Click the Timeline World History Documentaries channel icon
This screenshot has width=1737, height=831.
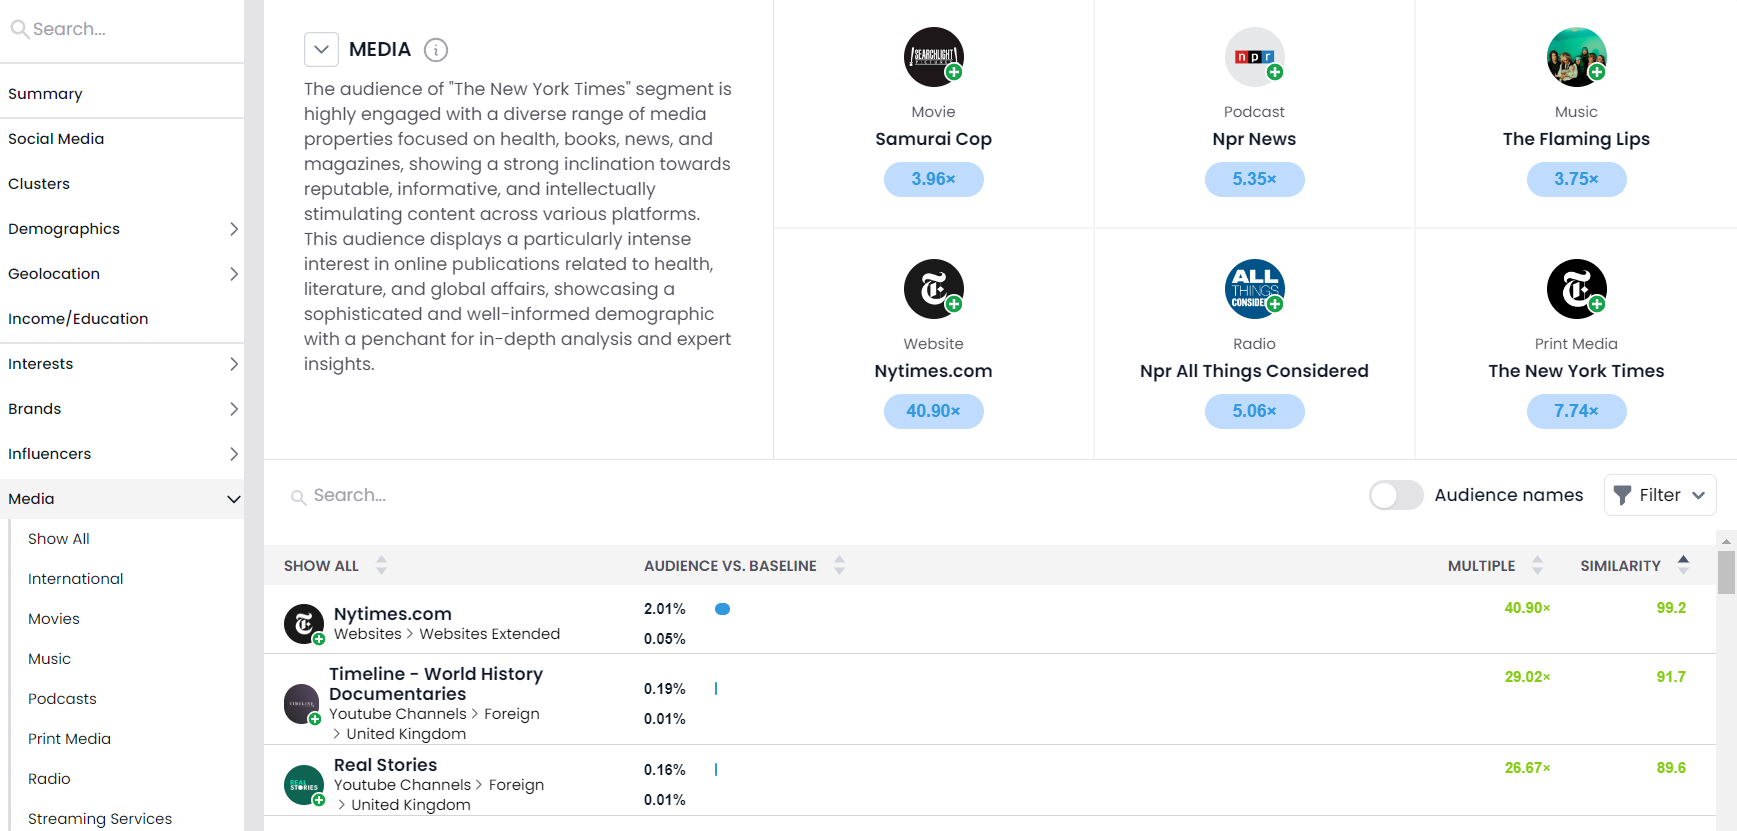(x=302, y=704)
